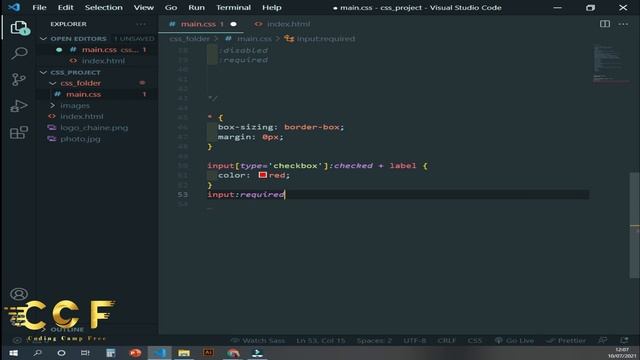Image resolution: width=640 pixels, height=360 pixels.
Task: Open the Accounts menu icon
Action: click(19, 294)
